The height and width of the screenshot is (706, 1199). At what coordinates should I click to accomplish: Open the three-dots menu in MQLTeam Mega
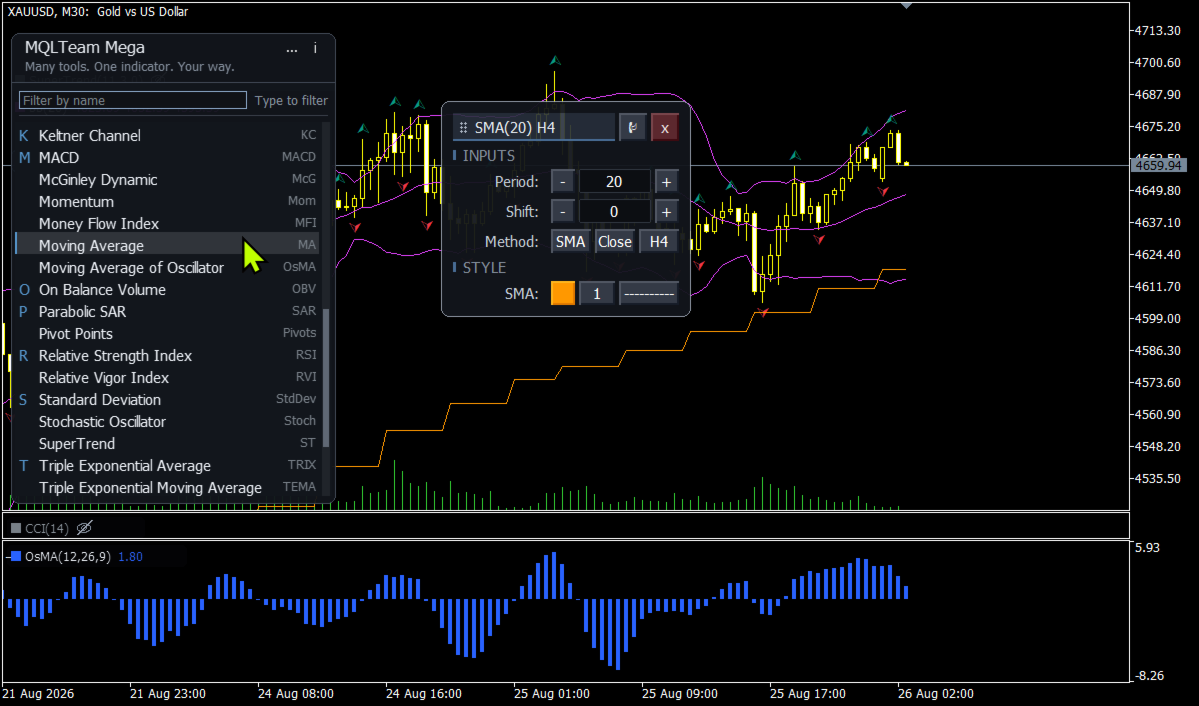[291, 49]
